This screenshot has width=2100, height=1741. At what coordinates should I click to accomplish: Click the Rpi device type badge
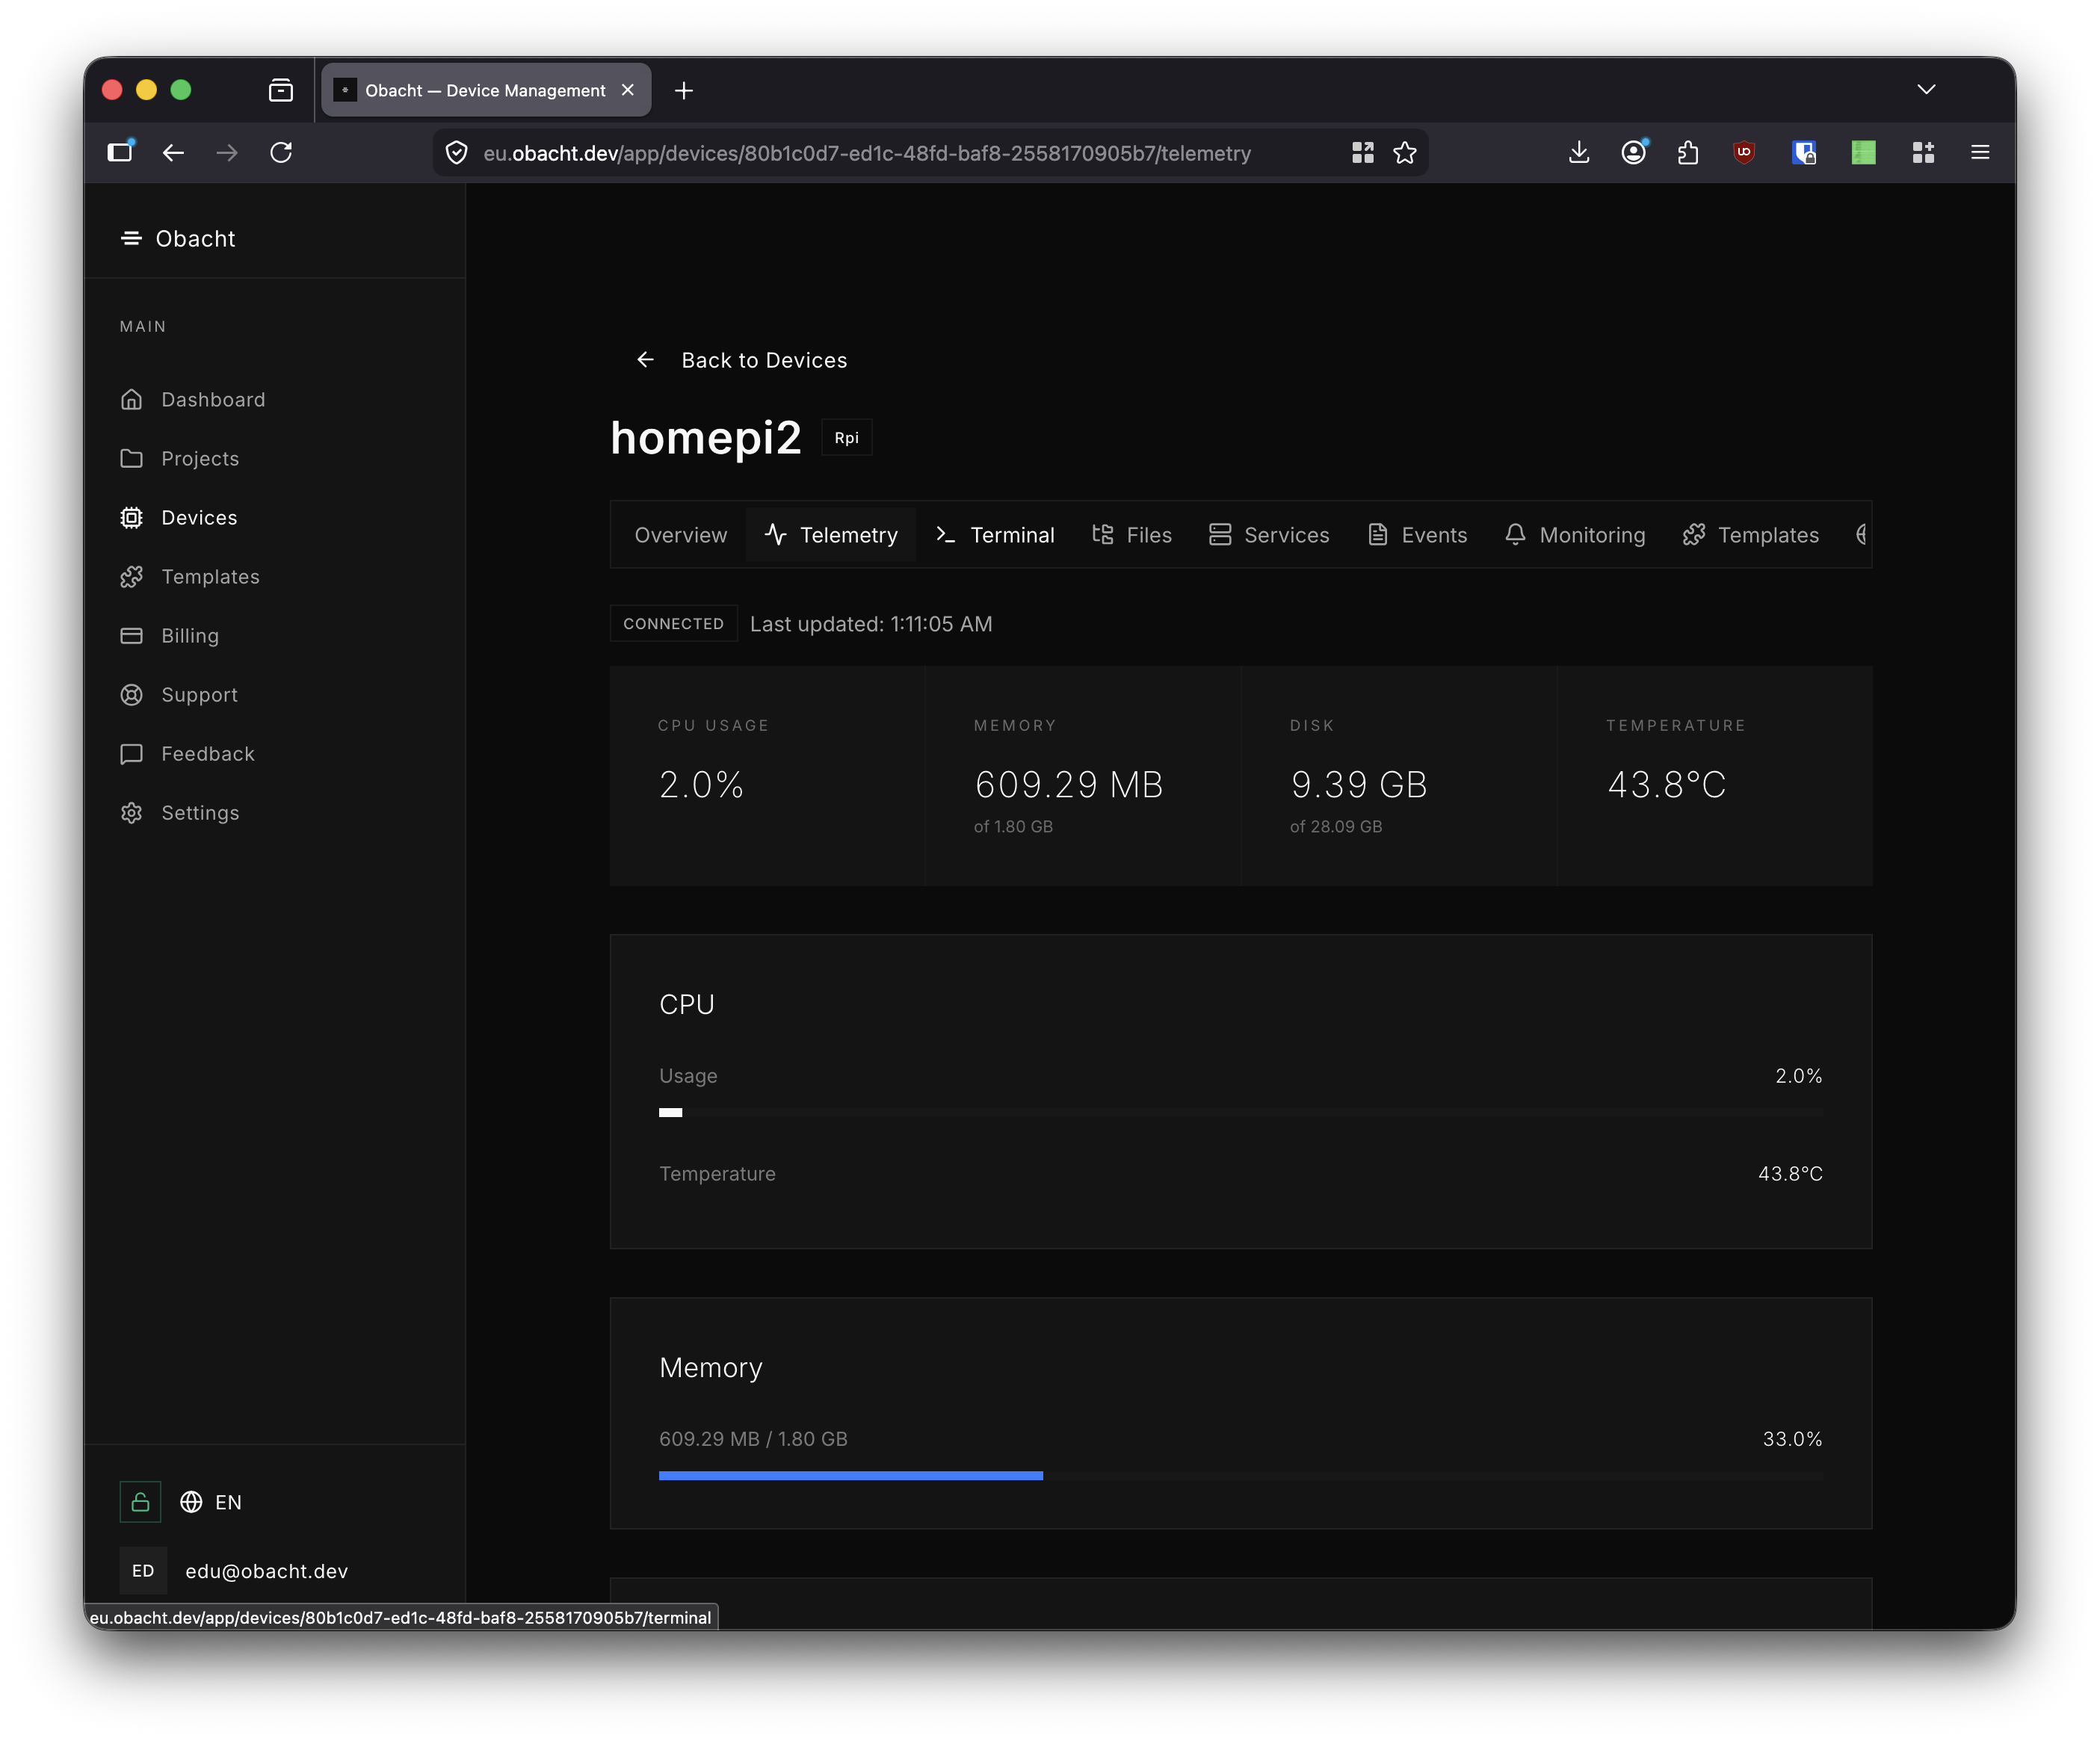pos(846,437)
